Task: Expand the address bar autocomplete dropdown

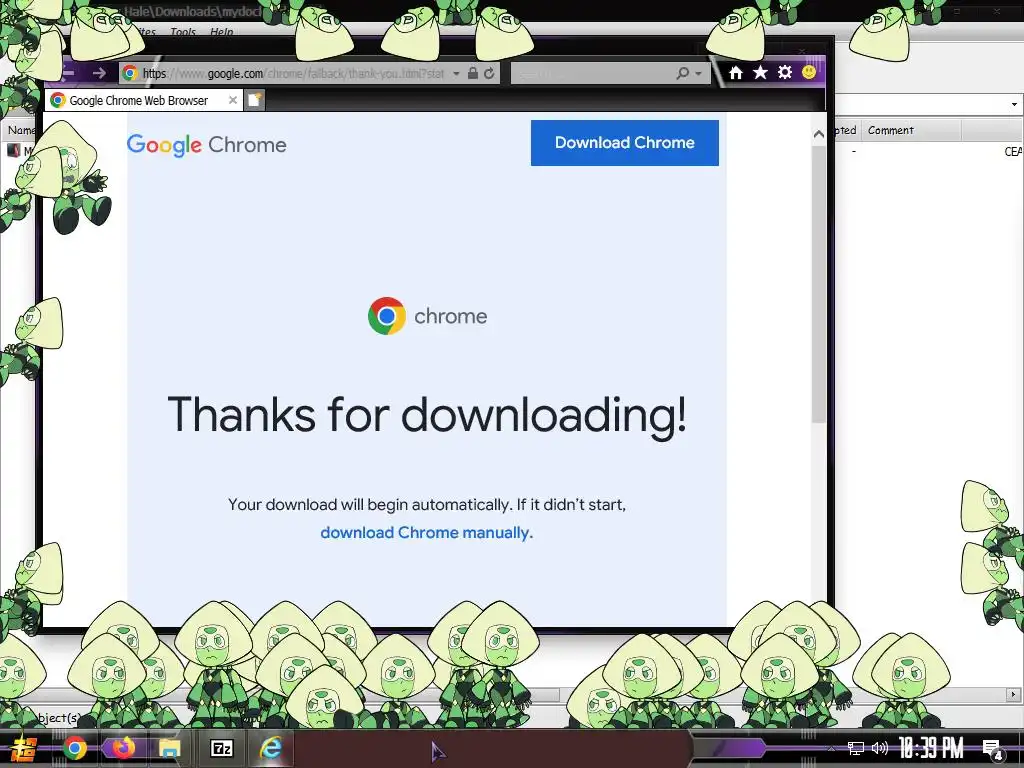Action: (456, 73)
